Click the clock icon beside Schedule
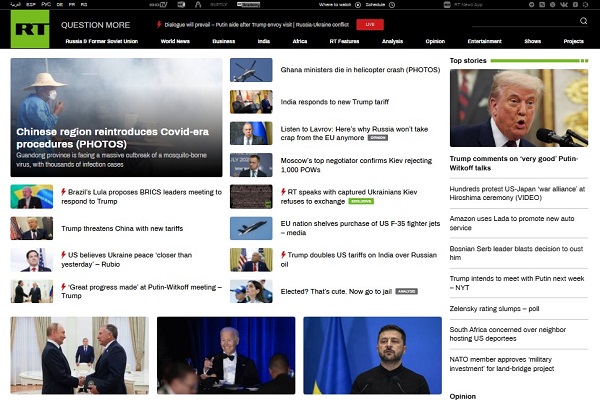The width and height of the screenshot is (600, 400). [392, 5]
